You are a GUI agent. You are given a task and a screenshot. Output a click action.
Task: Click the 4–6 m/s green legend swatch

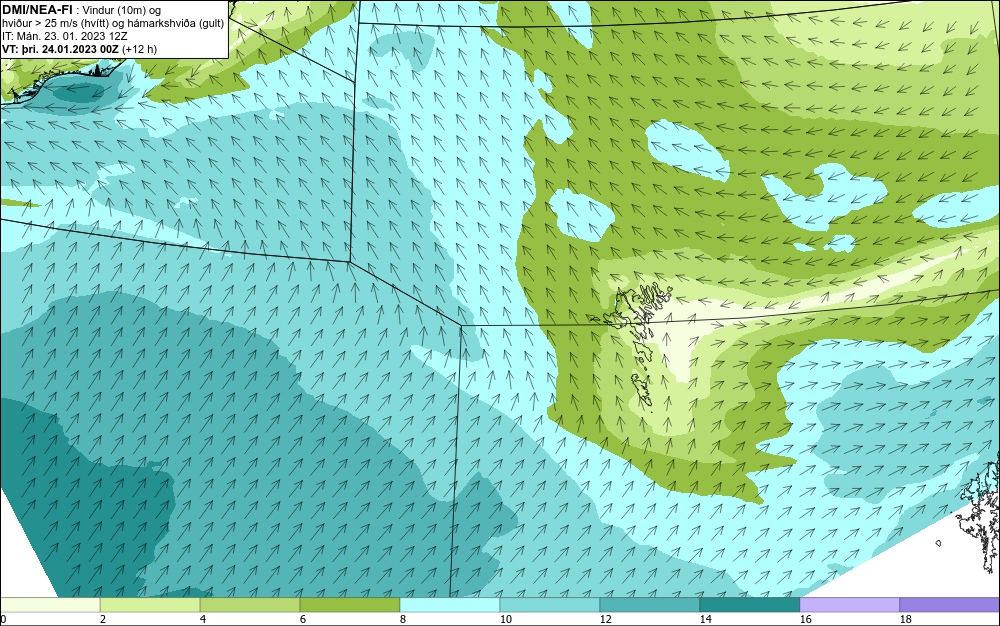[250, 604]
